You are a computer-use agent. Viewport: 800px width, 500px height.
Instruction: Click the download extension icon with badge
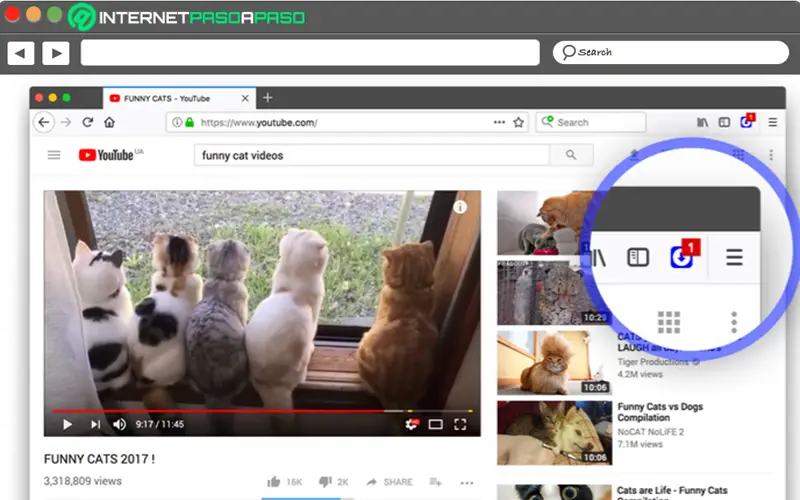point(747,121)
